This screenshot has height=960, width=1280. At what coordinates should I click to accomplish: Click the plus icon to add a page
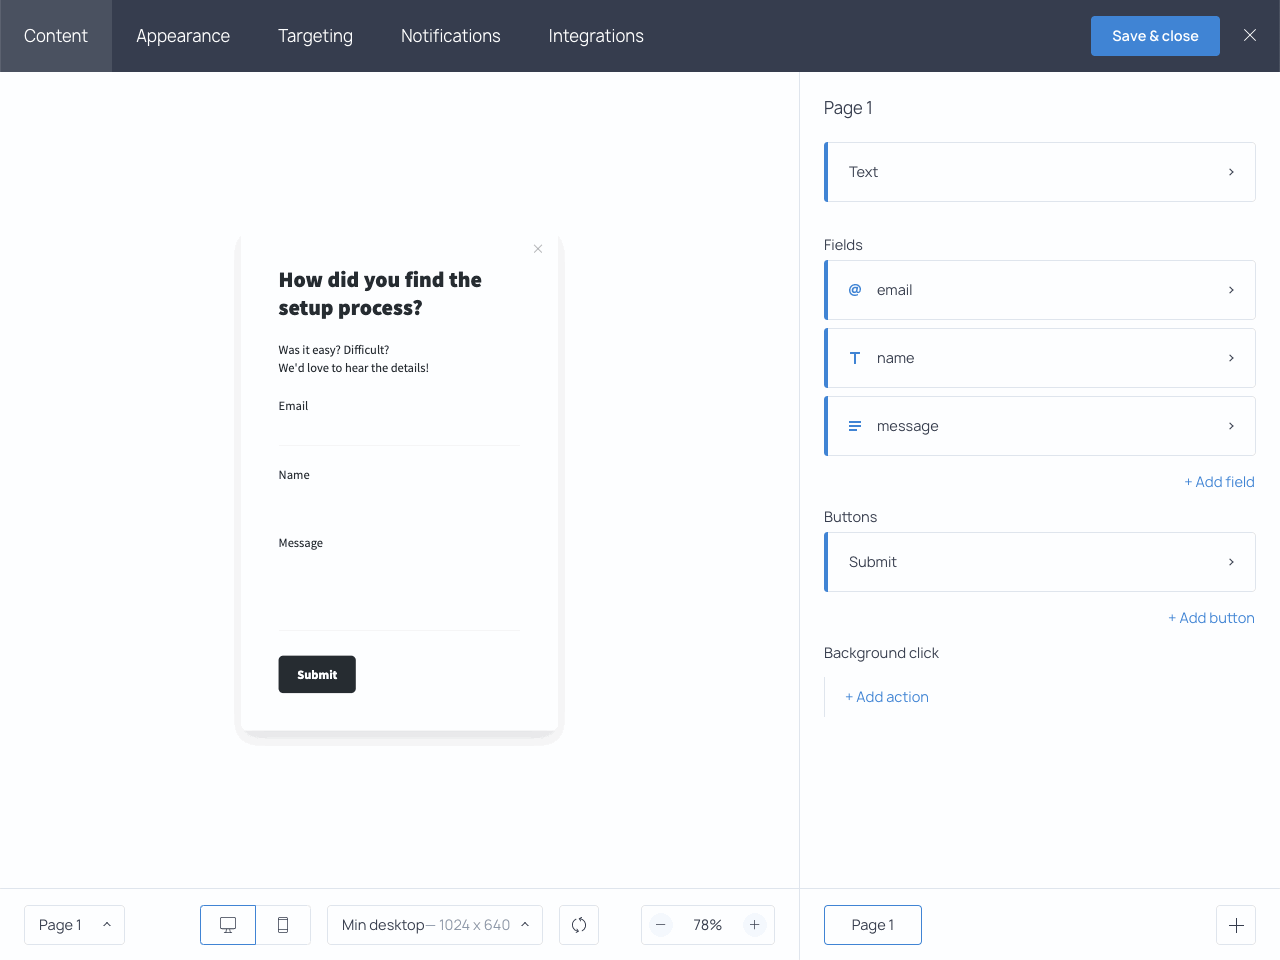point(1236,925)
